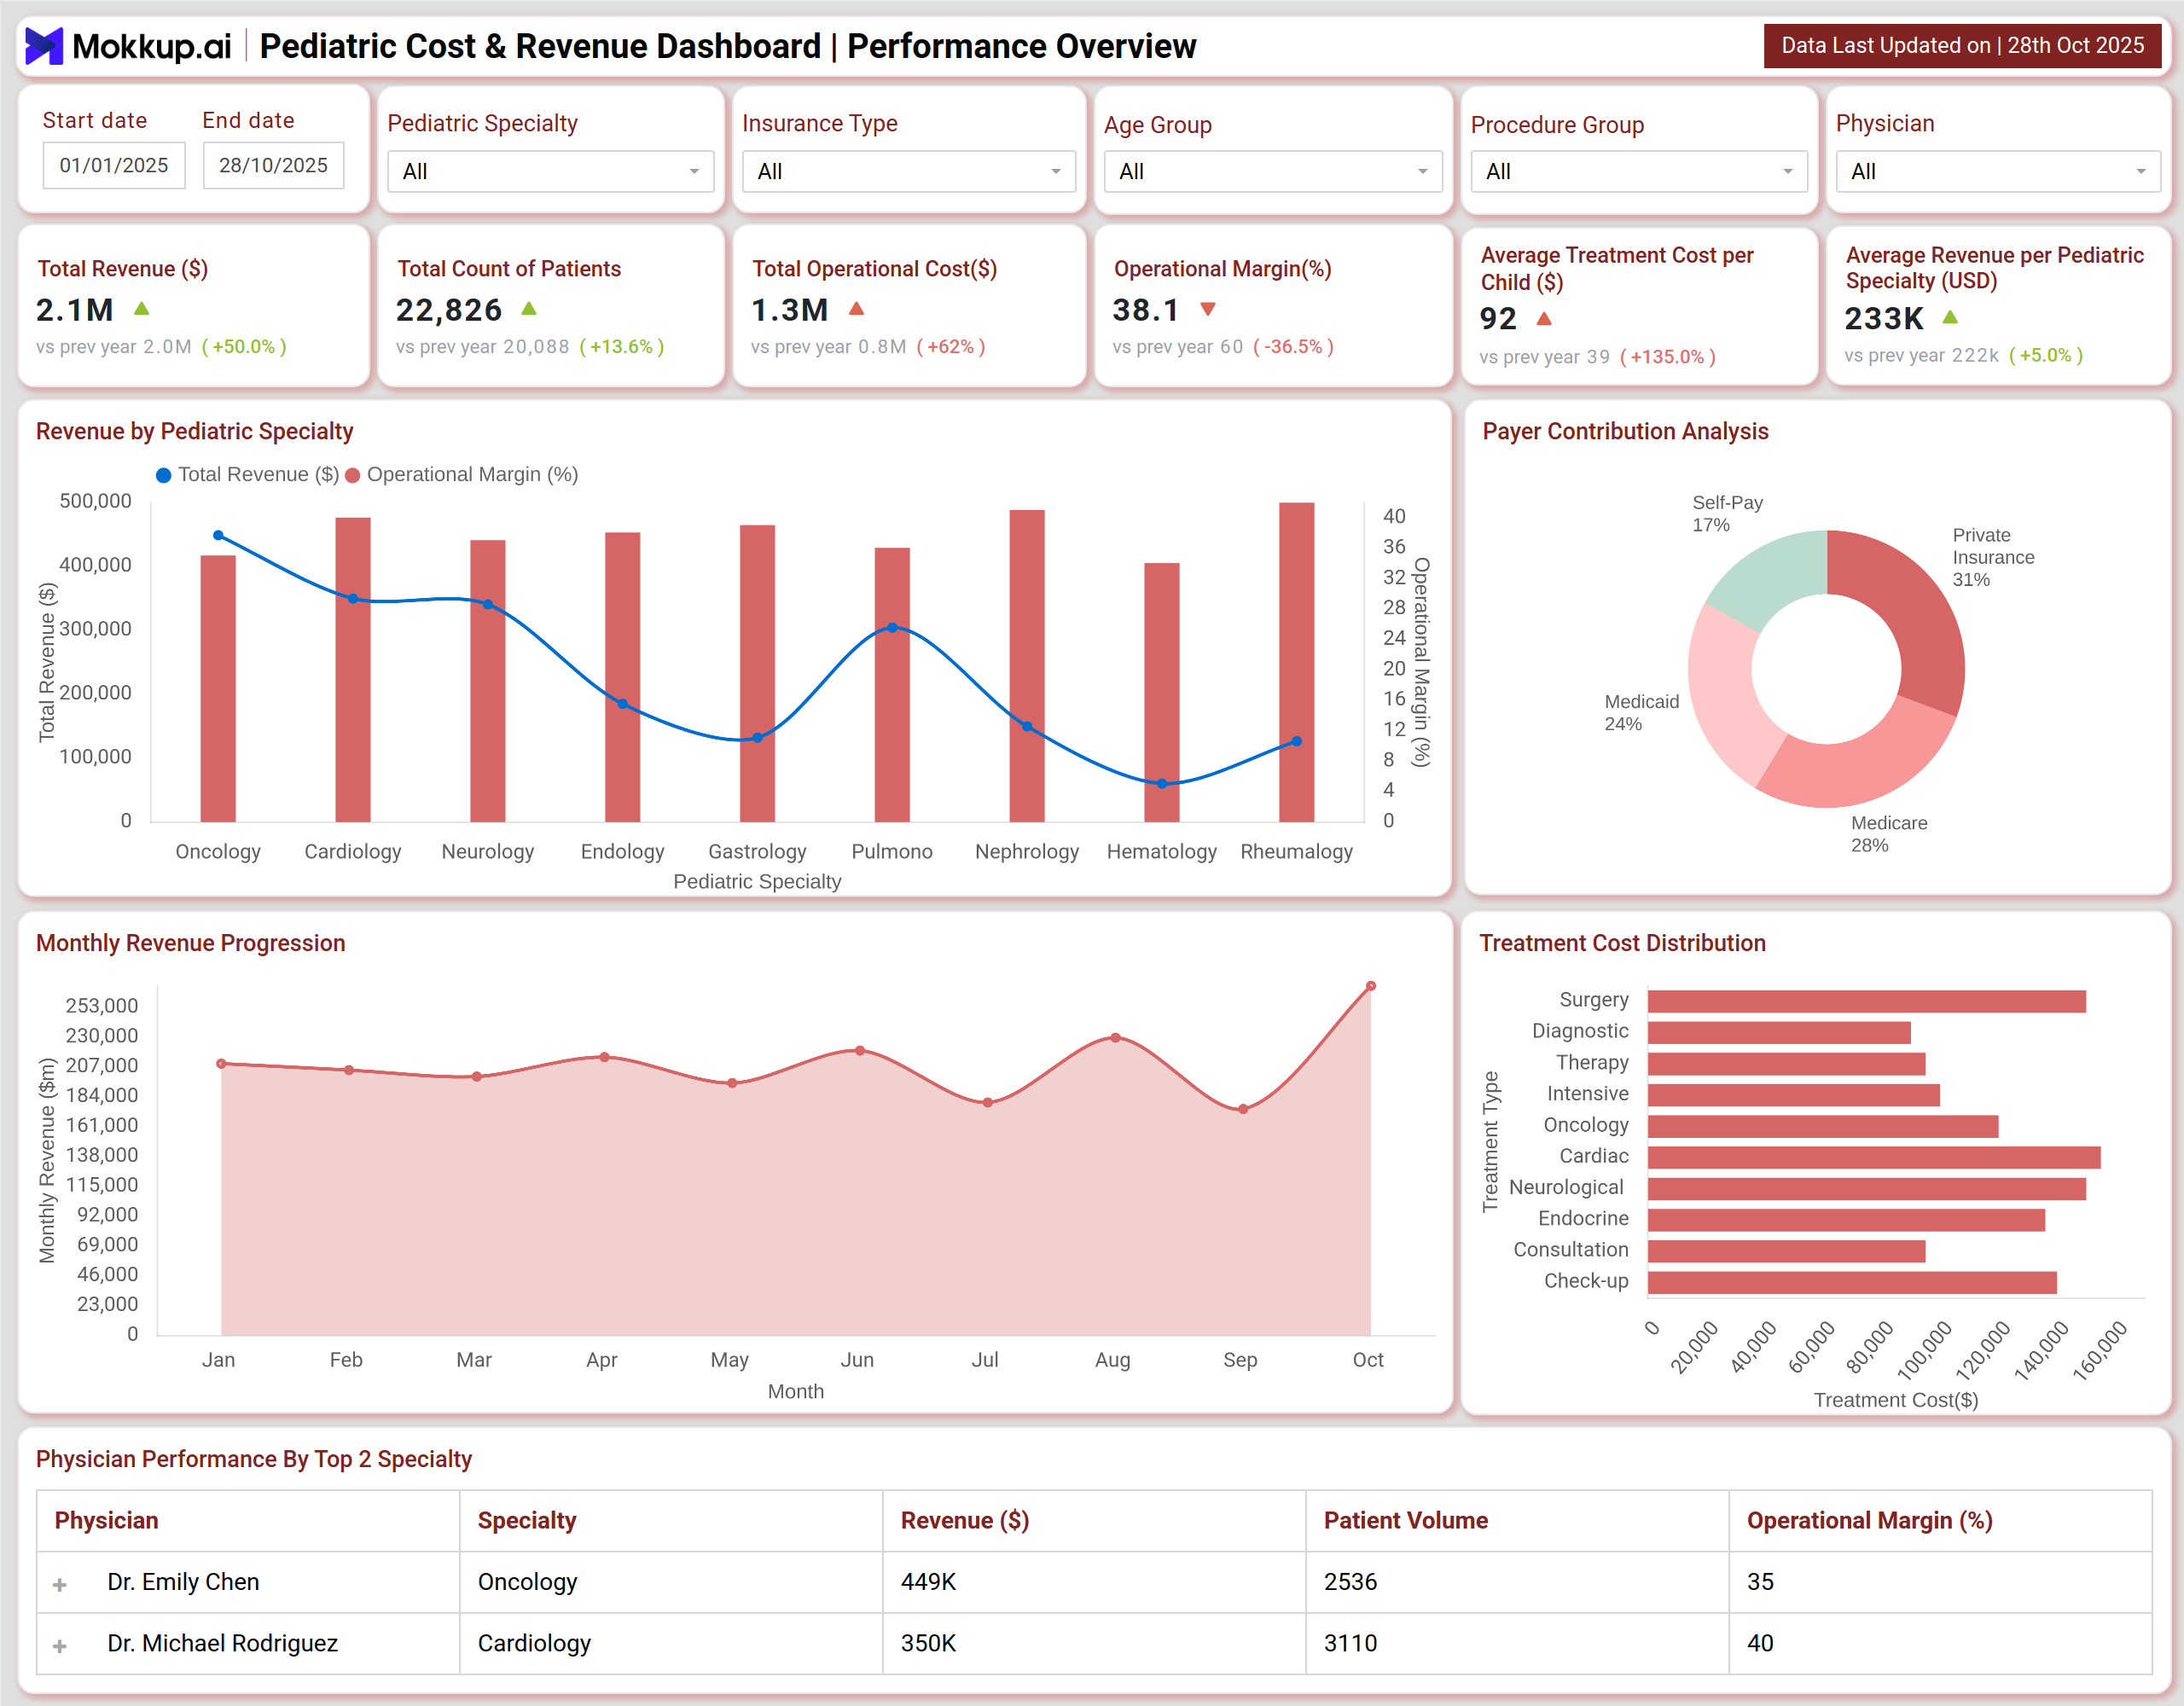This screenshot has width=2184, height=1706.
Task: Click the Mokkup.ai logo icon
Action: click(x=44, y=46)
